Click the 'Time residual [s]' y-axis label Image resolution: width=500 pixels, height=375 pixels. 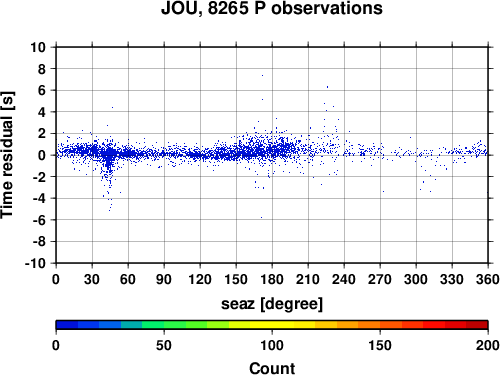pos(7,155)
